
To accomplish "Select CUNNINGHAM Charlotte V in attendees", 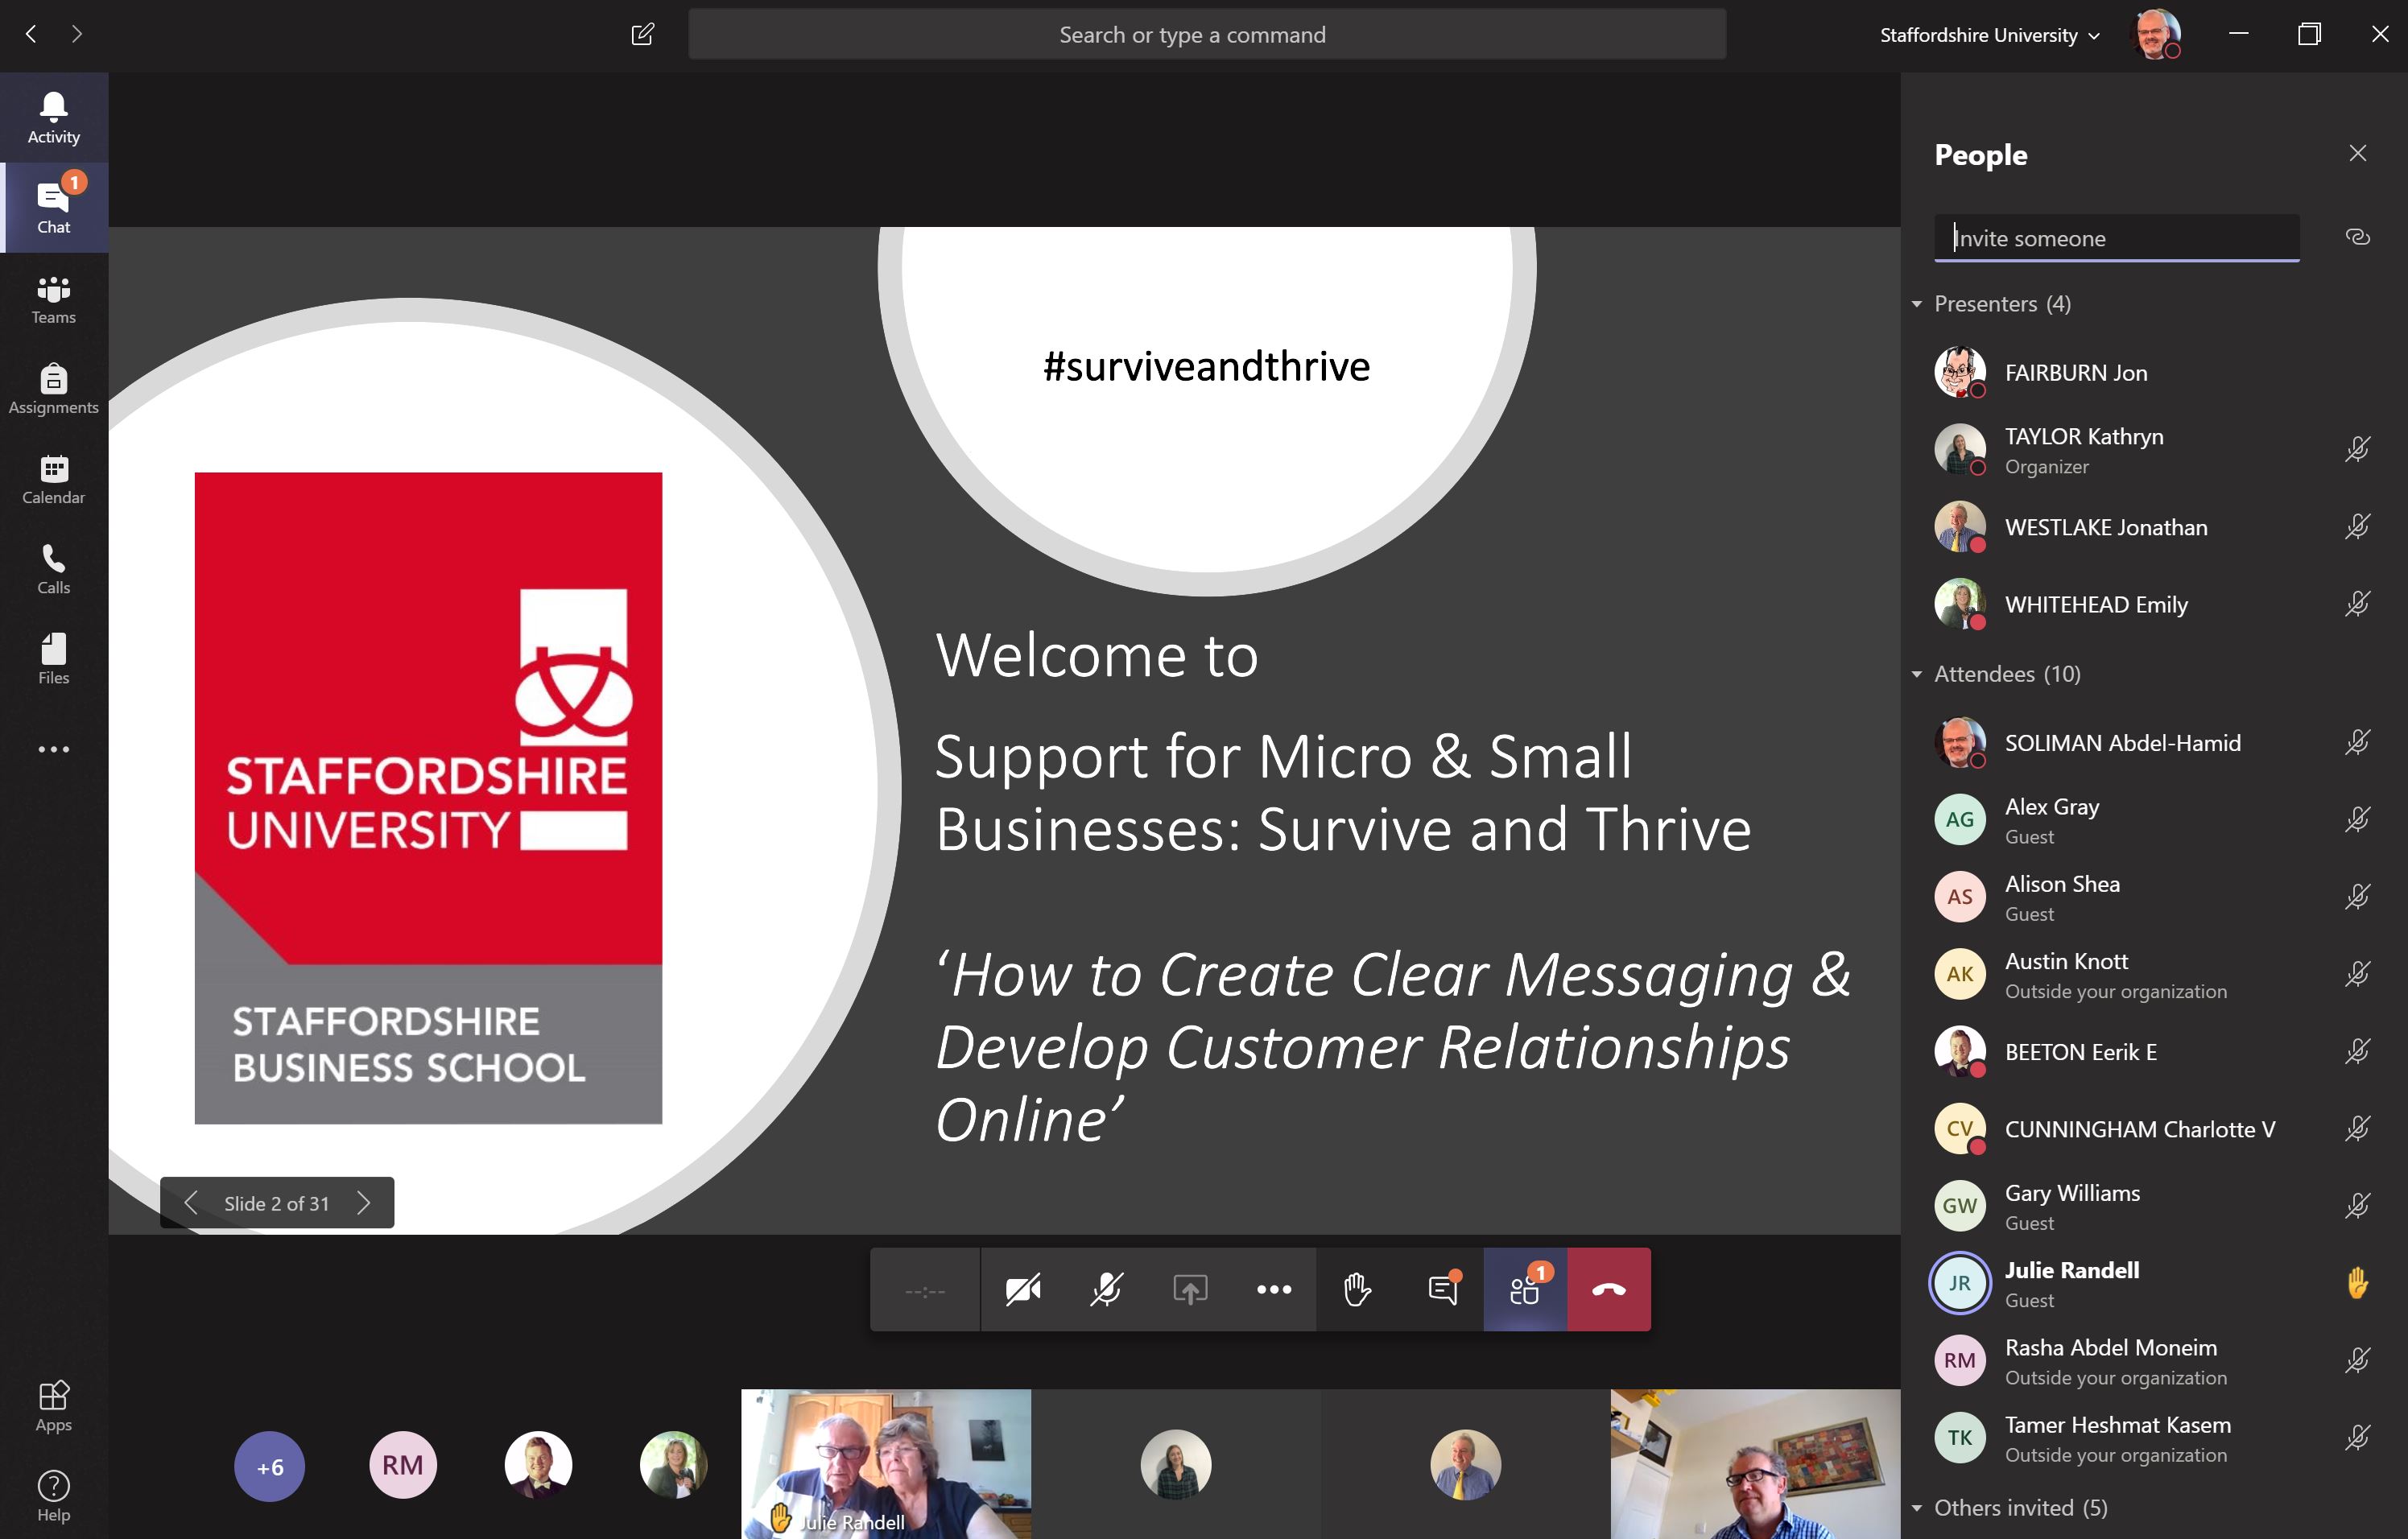I will (x=2154, y=1128).
